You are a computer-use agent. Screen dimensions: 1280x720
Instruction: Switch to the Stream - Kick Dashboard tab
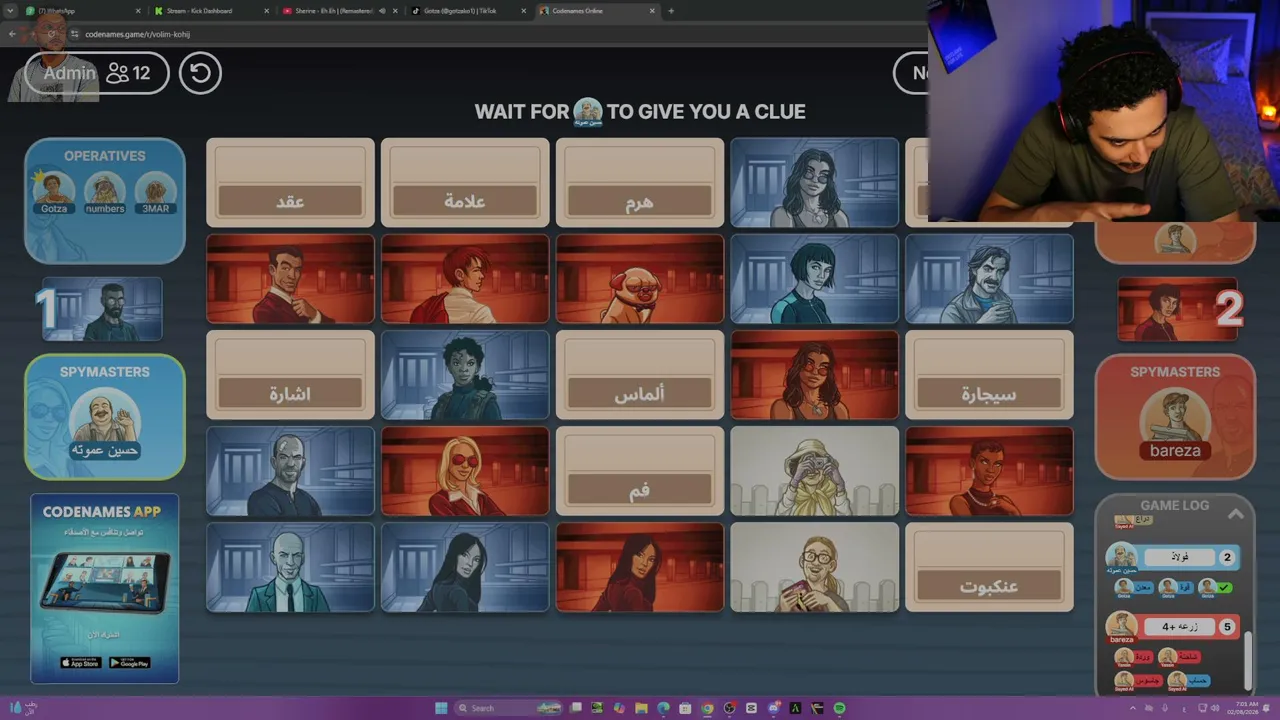pyautogui.click(x=213, y=11)
